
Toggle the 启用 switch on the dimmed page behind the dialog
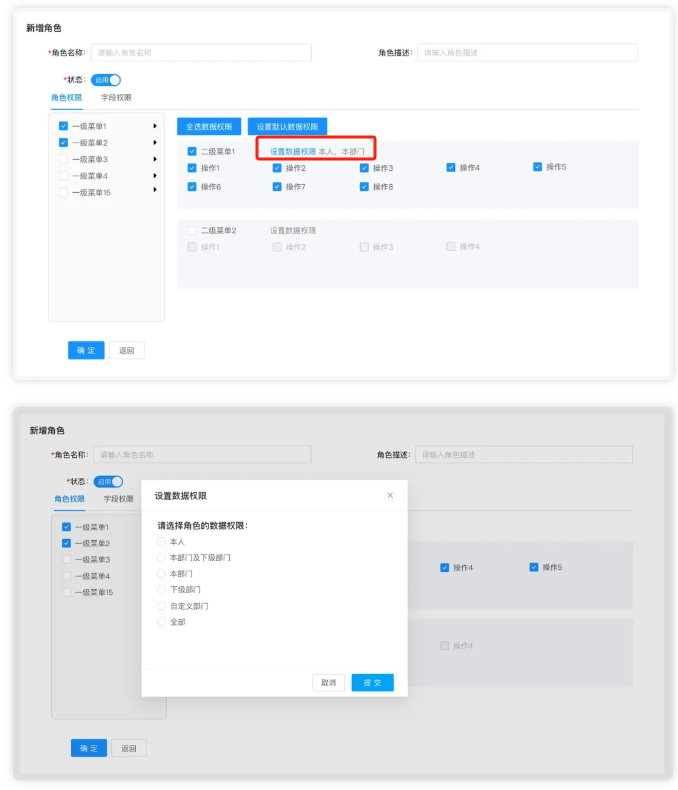point(108,482)
